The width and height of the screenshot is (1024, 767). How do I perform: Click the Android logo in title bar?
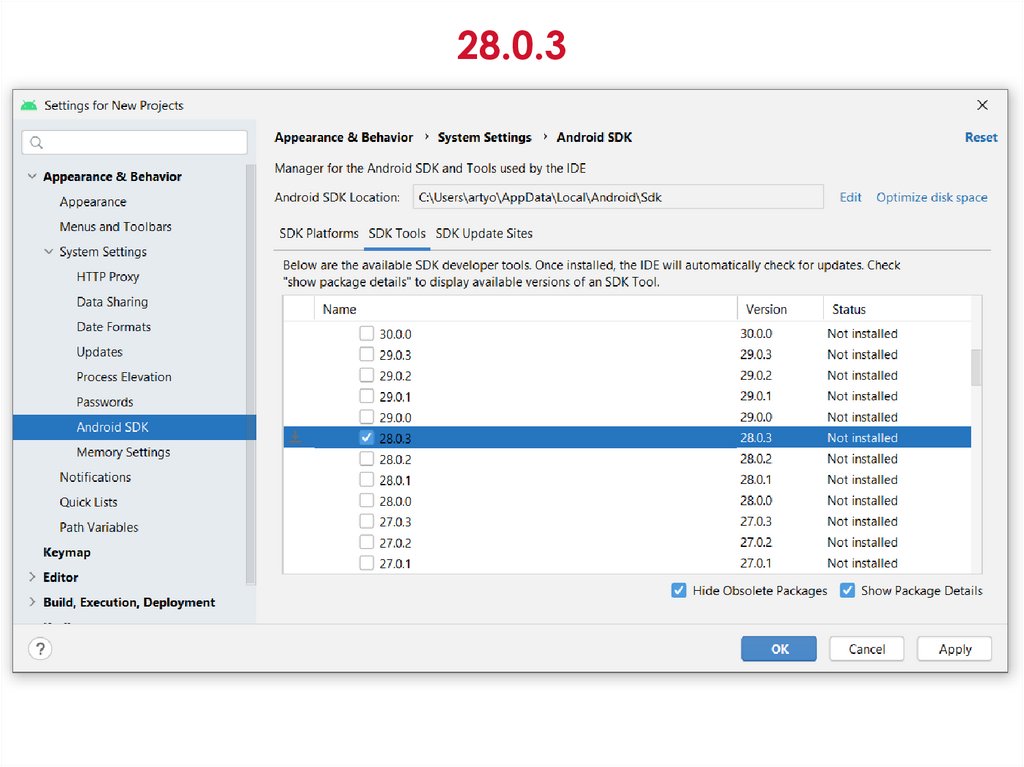click(29, 105)
